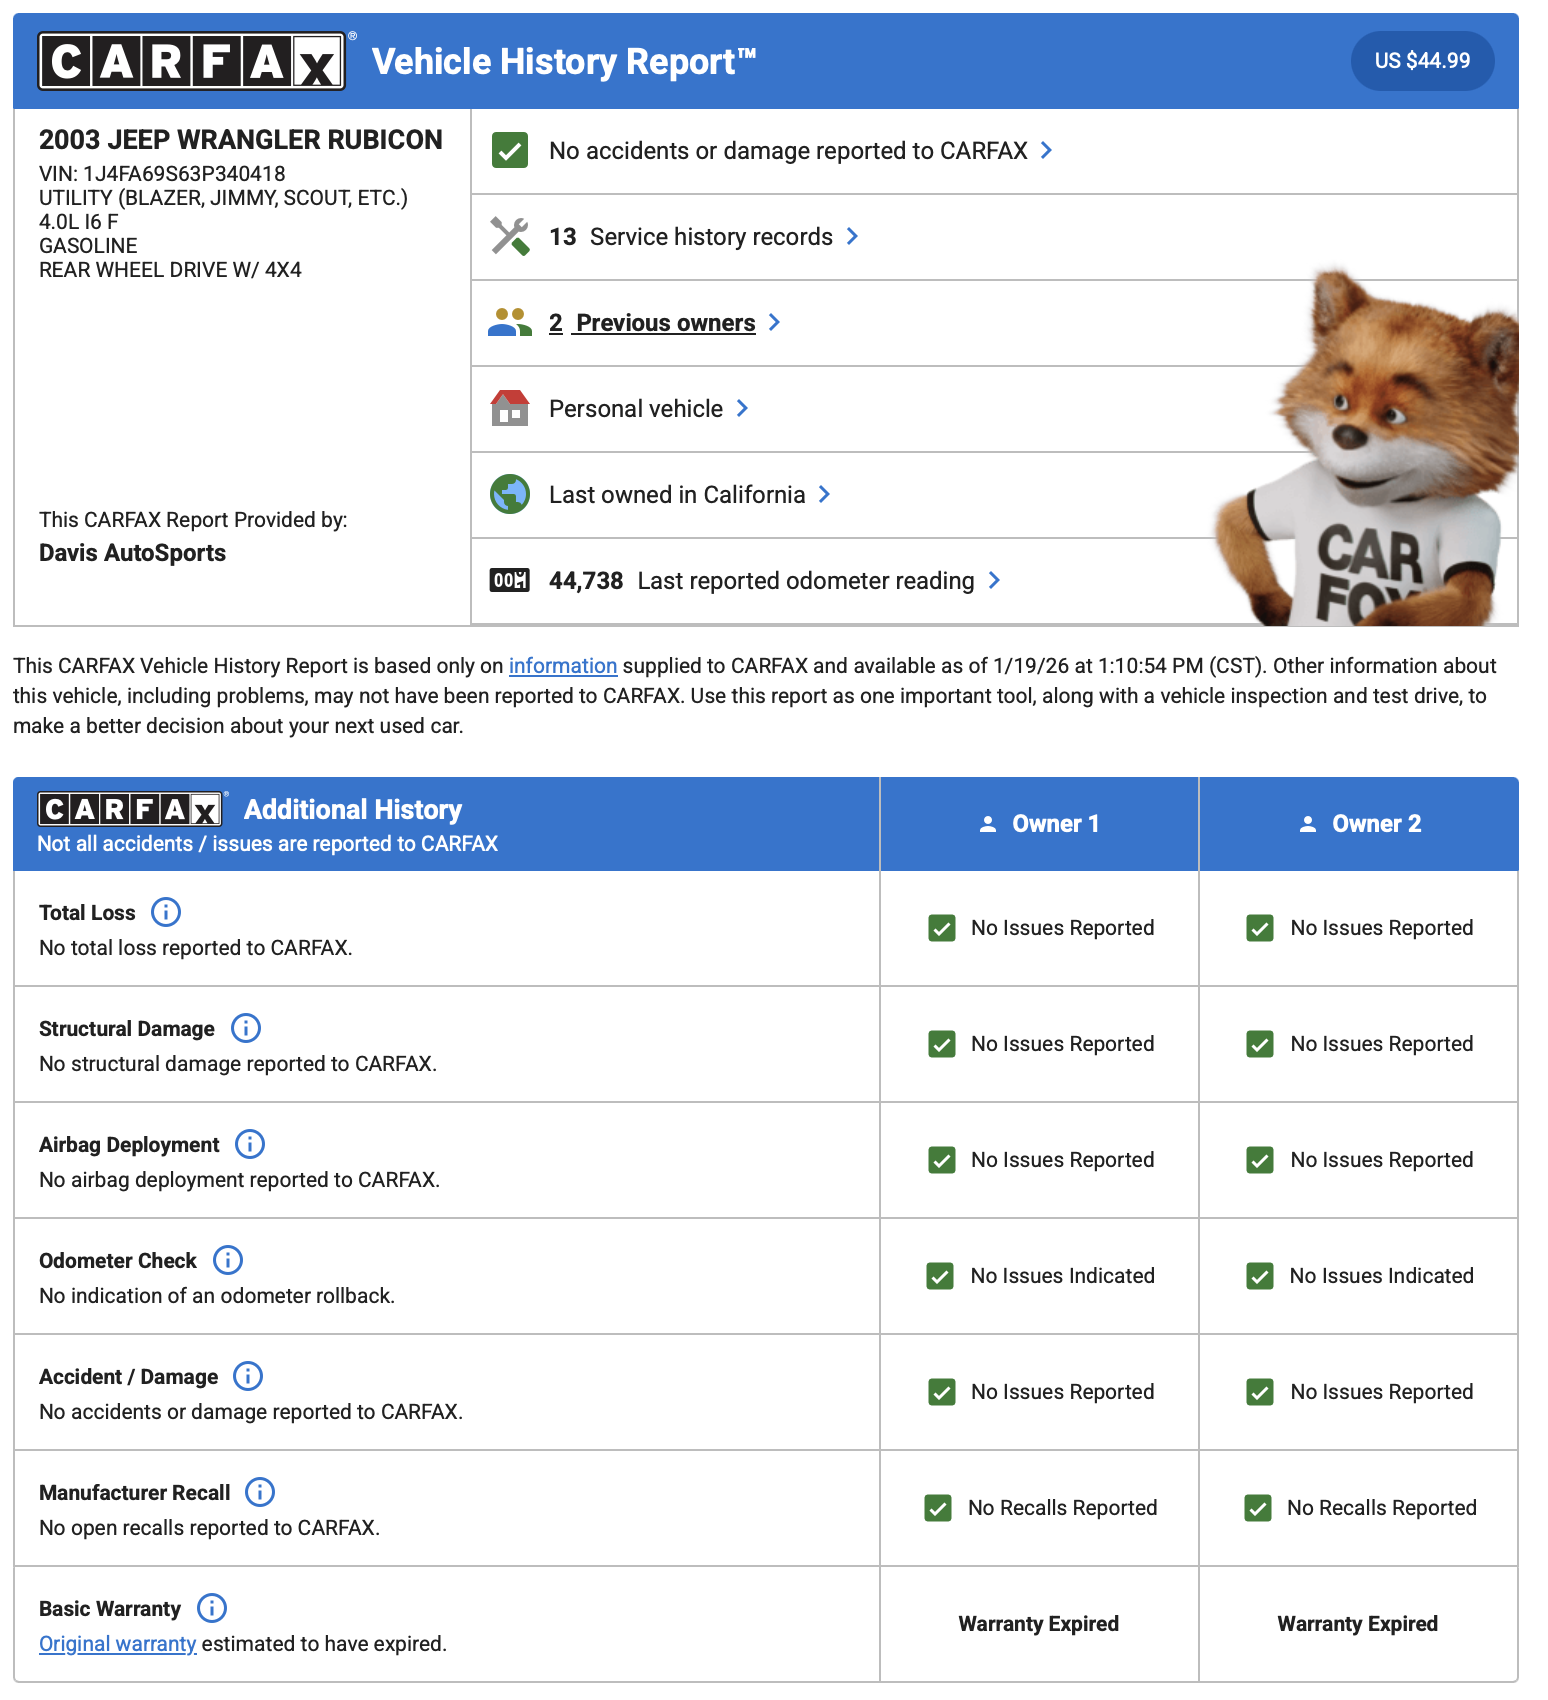The height and width of the screenshot is (1700, 1548).
Task: Expand the Last reported odometer reading chevron
Action: coord(994,580)
